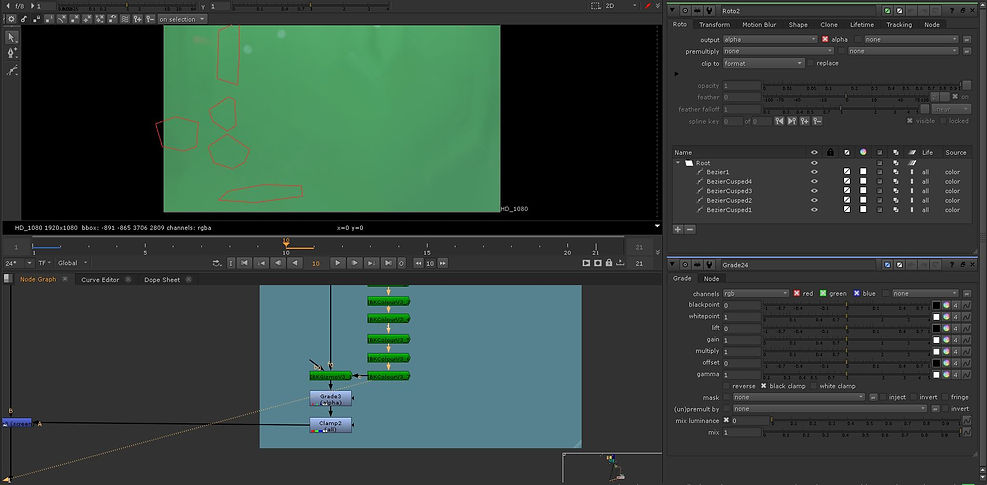Open the Grade24 mask channel dropdown
This screenshot has height=485, width=987.
click(x=799, y=397)
